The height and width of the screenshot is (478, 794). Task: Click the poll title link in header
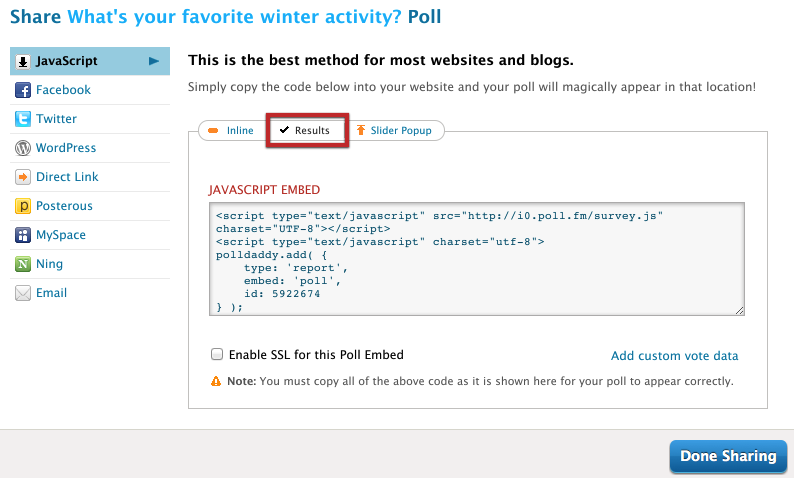235,16
